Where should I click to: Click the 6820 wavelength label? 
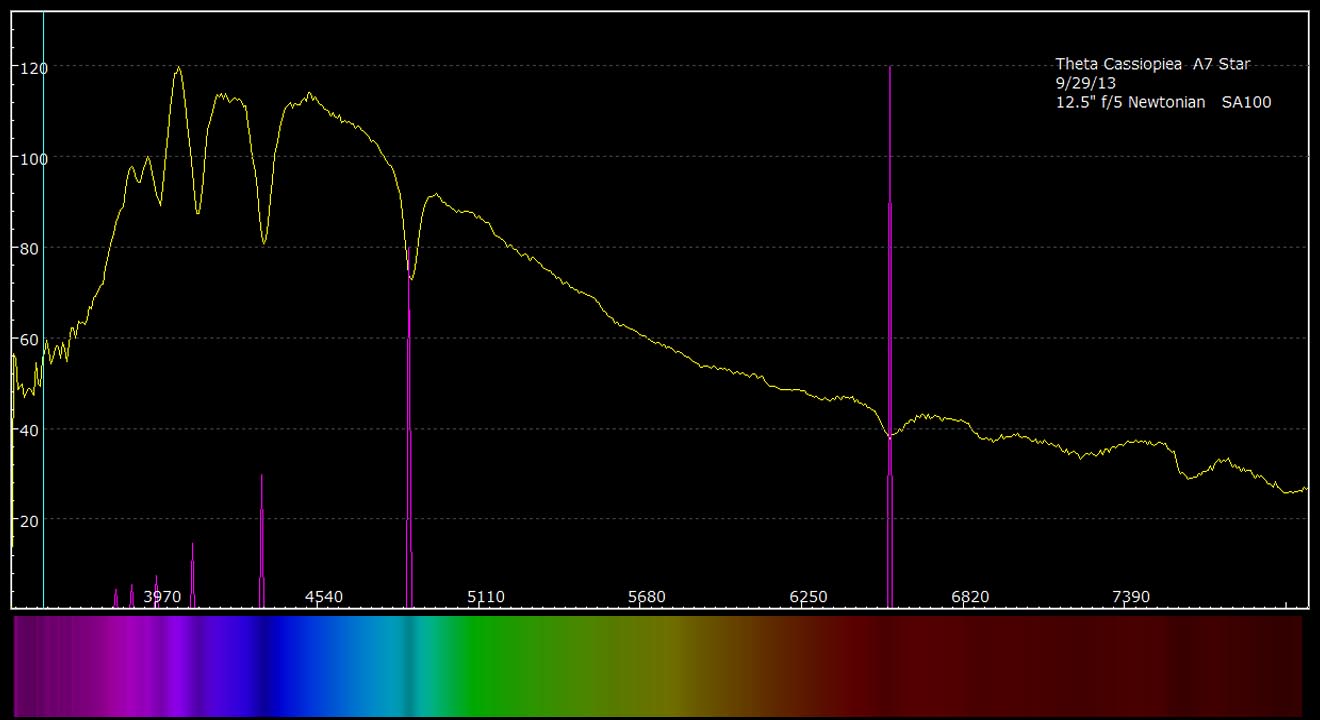(x=970, y=597)
